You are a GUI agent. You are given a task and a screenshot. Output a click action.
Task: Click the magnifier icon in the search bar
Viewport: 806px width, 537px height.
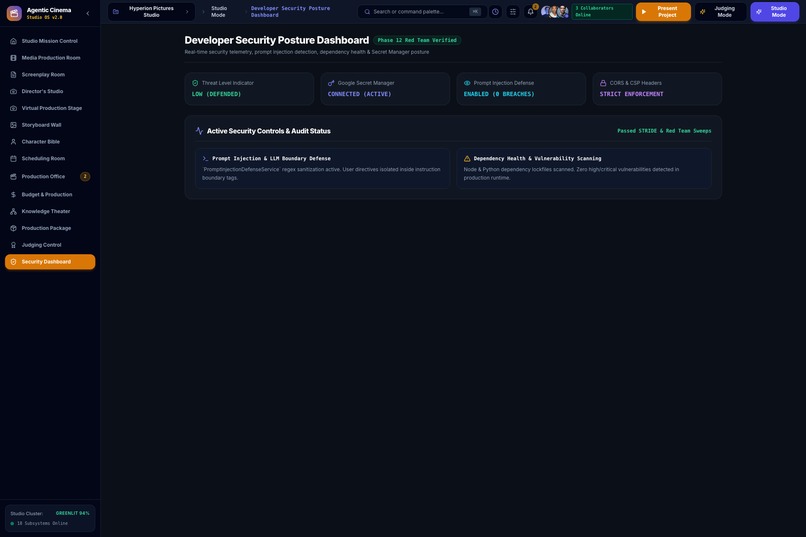pos(367,12)
